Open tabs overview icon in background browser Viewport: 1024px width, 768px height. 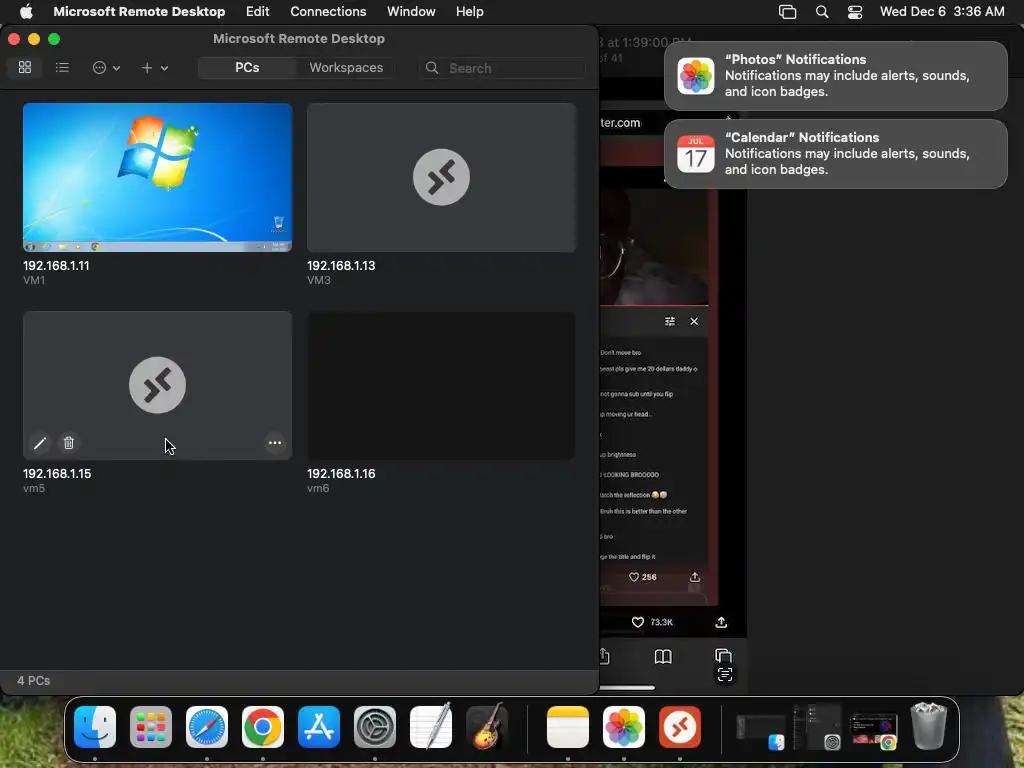[x=724, y=655]
